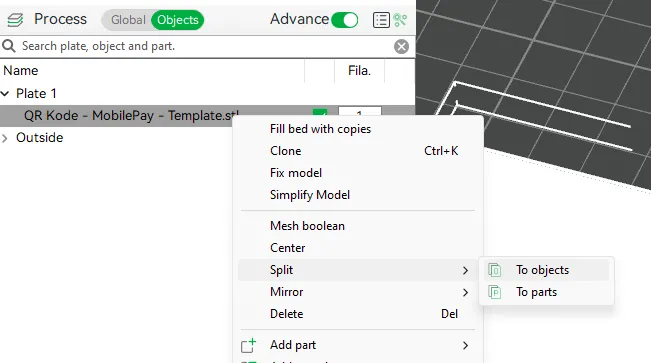
Task: Open the compare presets icon
Action: coord(400,20)
